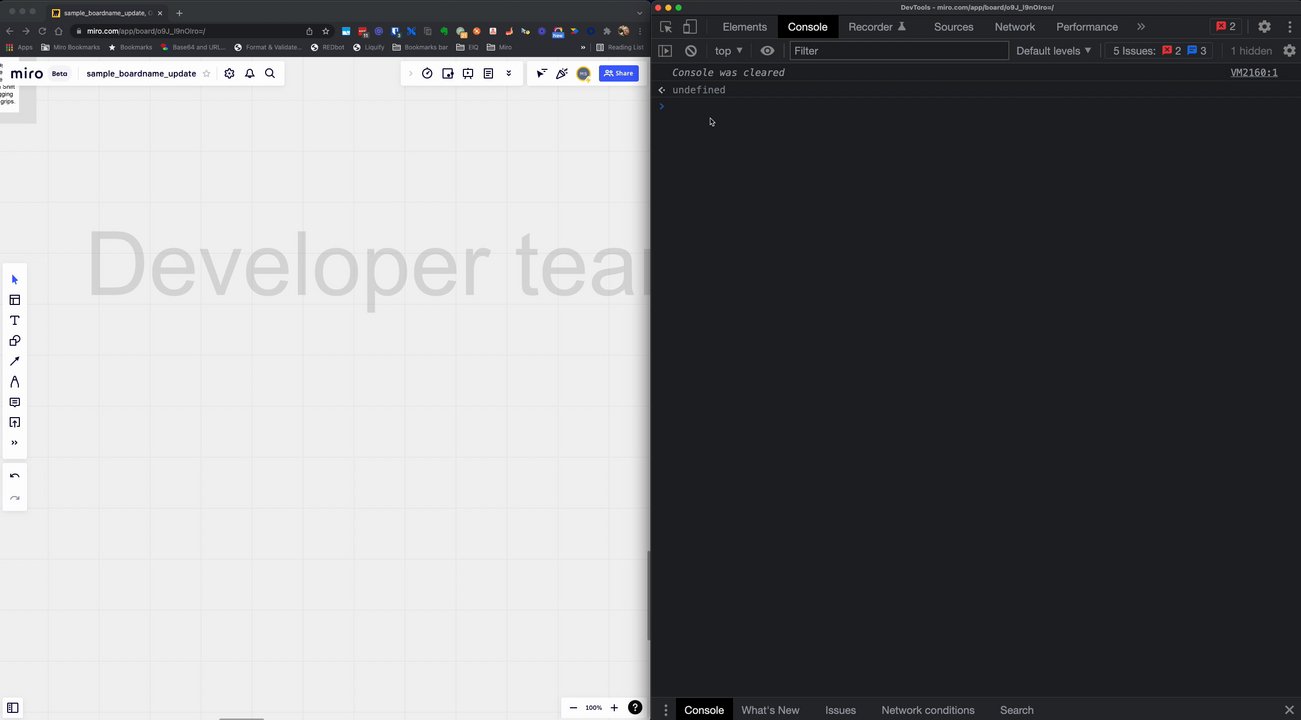Select the Shapes tool in Miro
Image resolution: width=1301 pixels, height=720 pixels.
(x=14, y=341)
